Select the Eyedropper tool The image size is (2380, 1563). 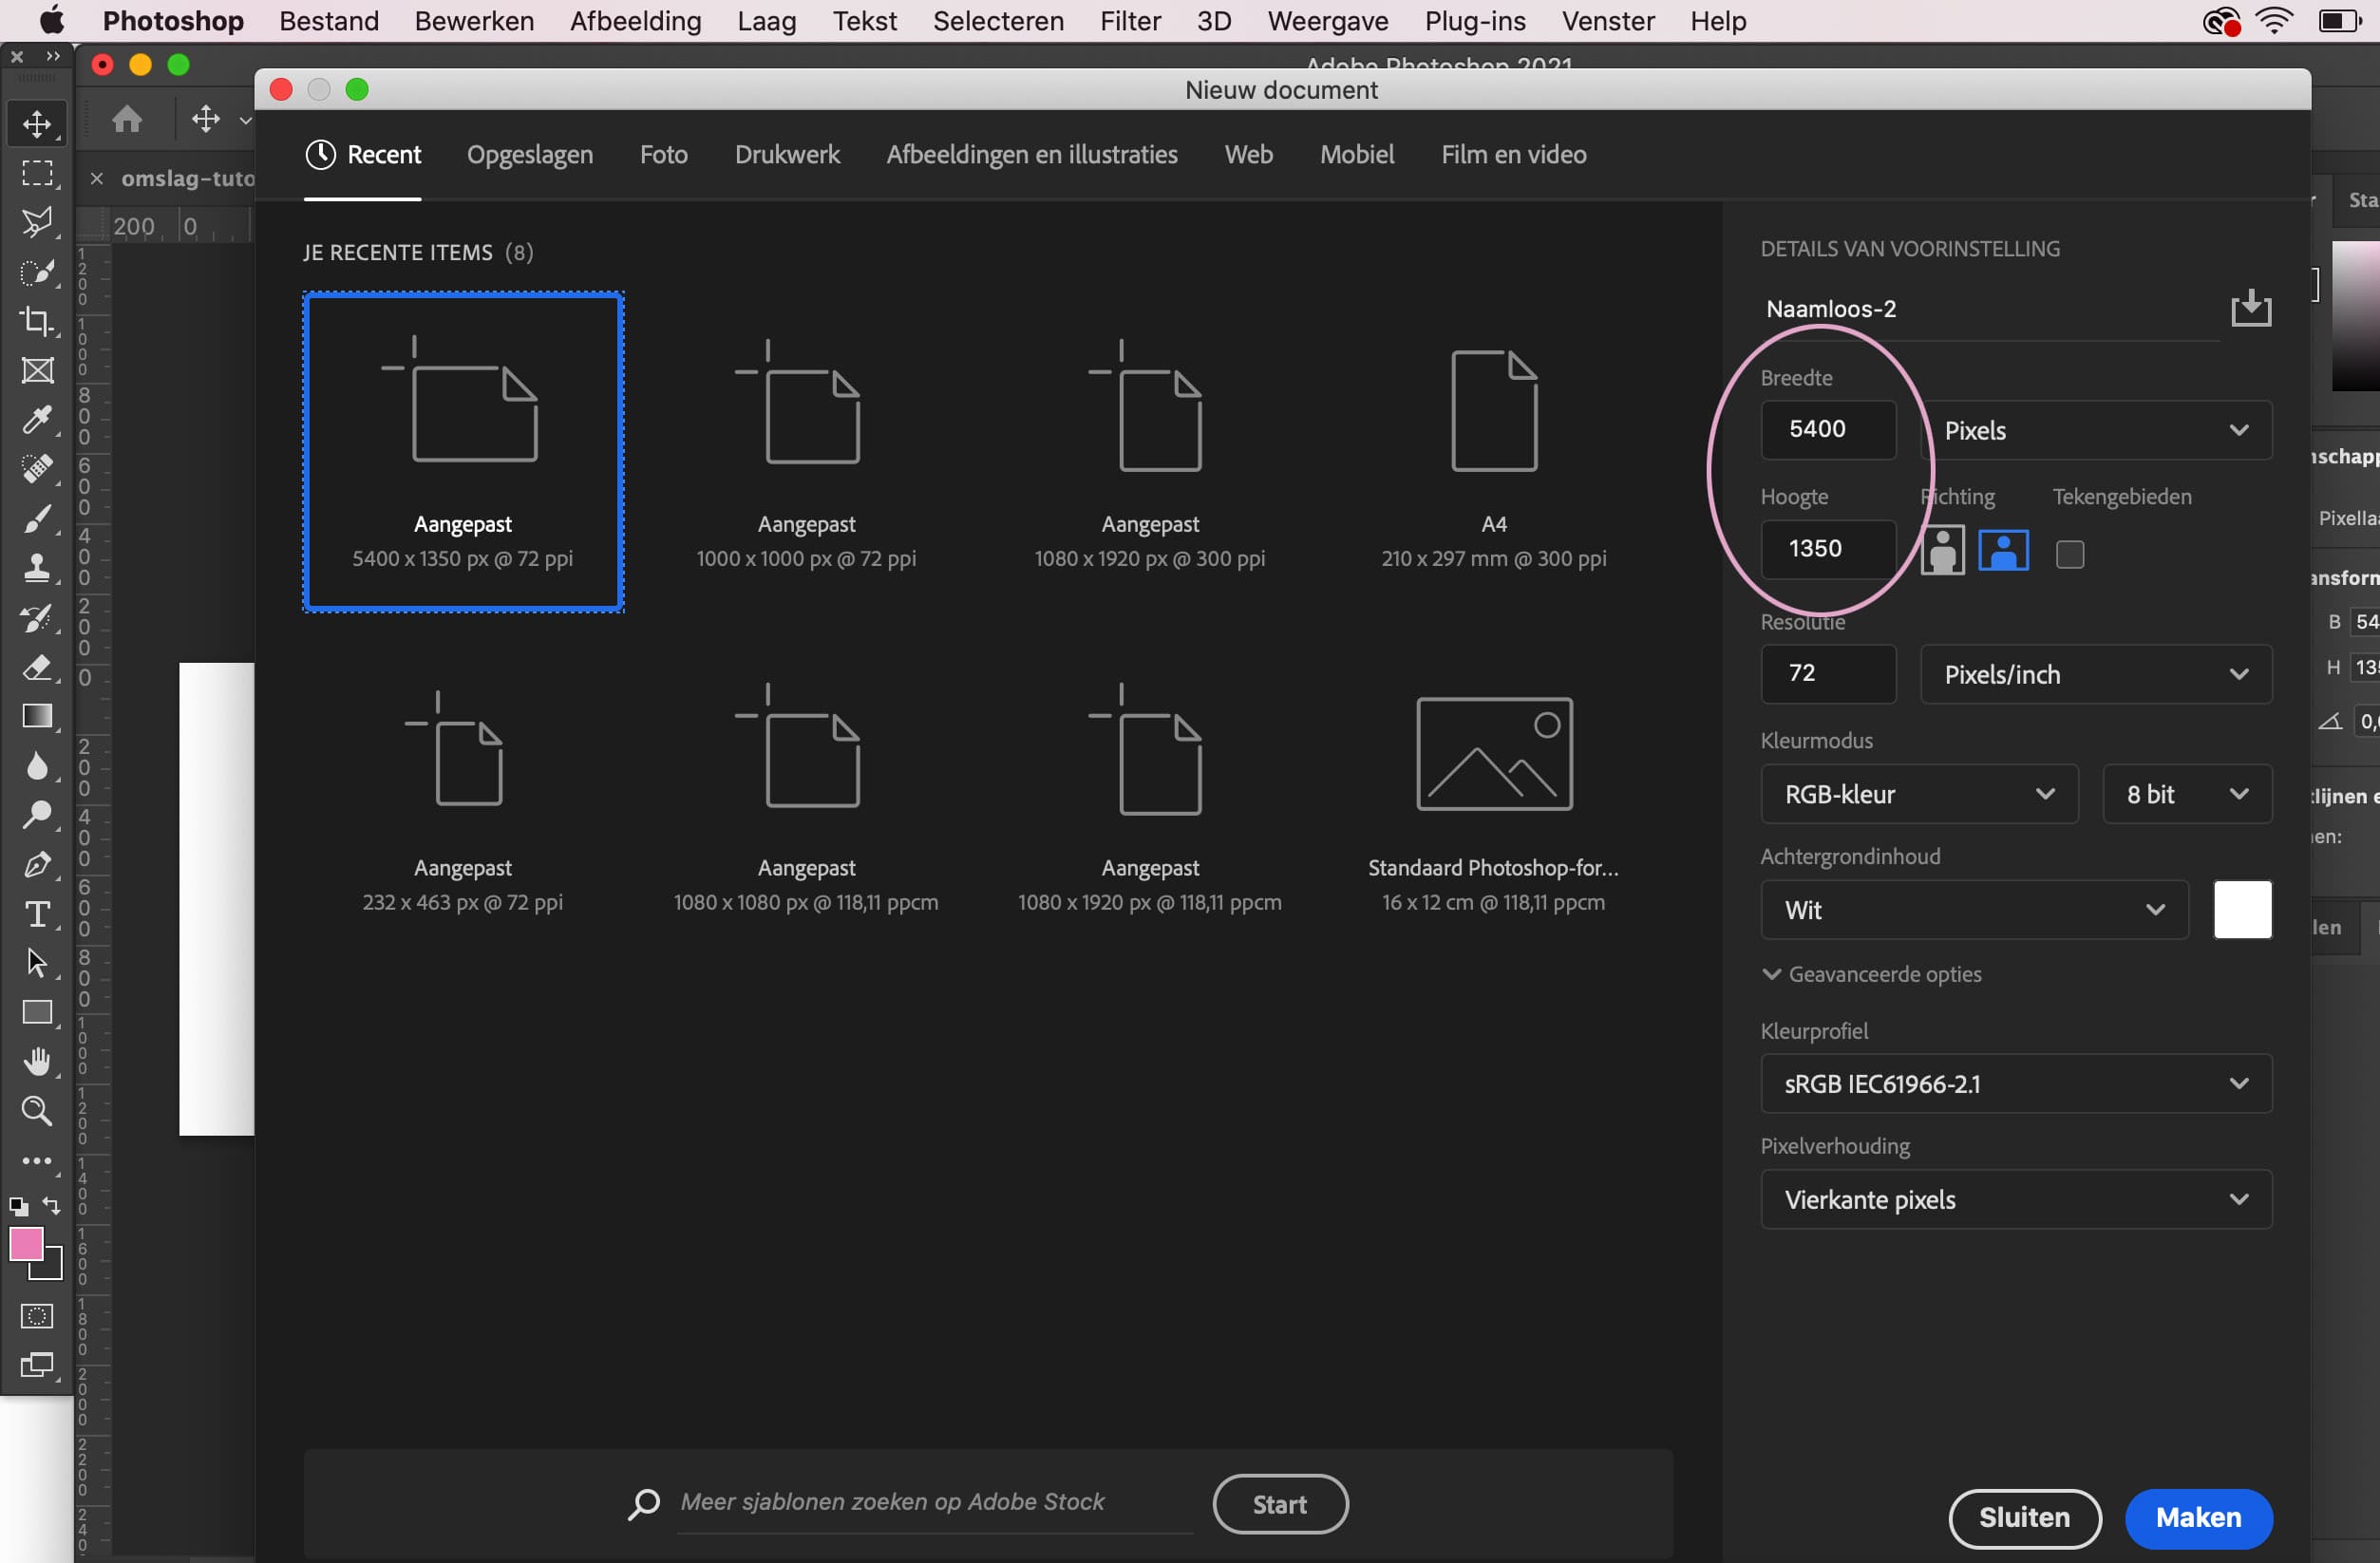(x=37, y=420)
